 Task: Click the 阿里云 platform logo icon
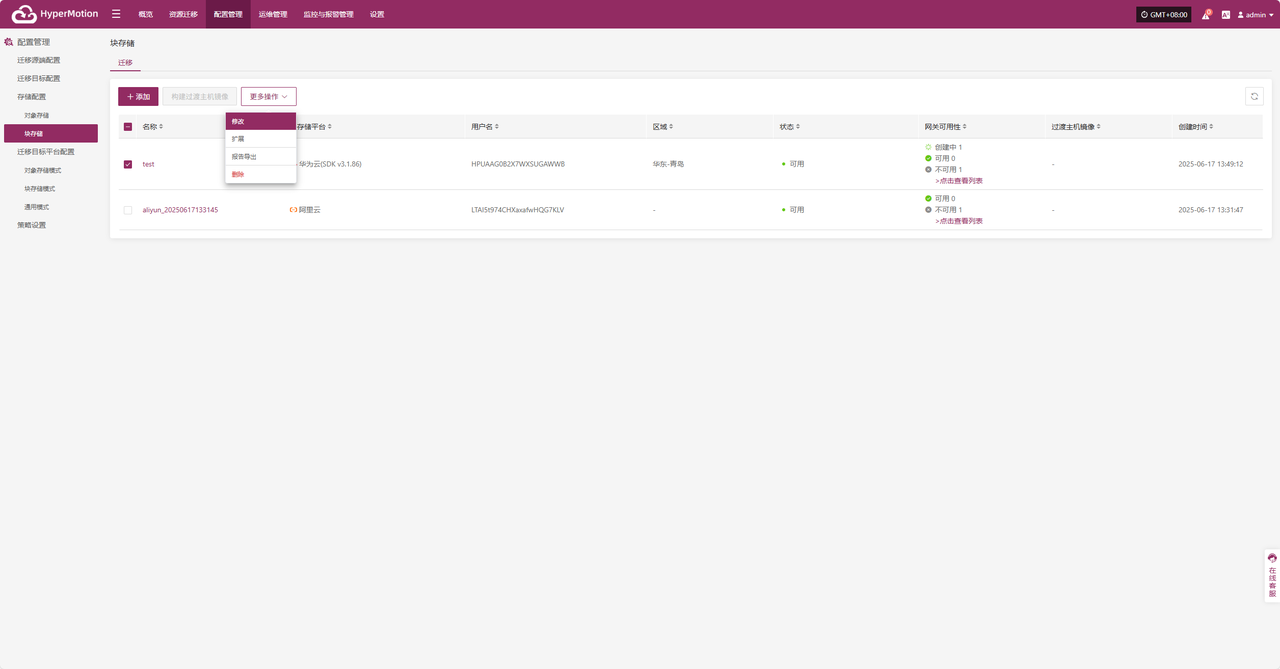point(293,210)
